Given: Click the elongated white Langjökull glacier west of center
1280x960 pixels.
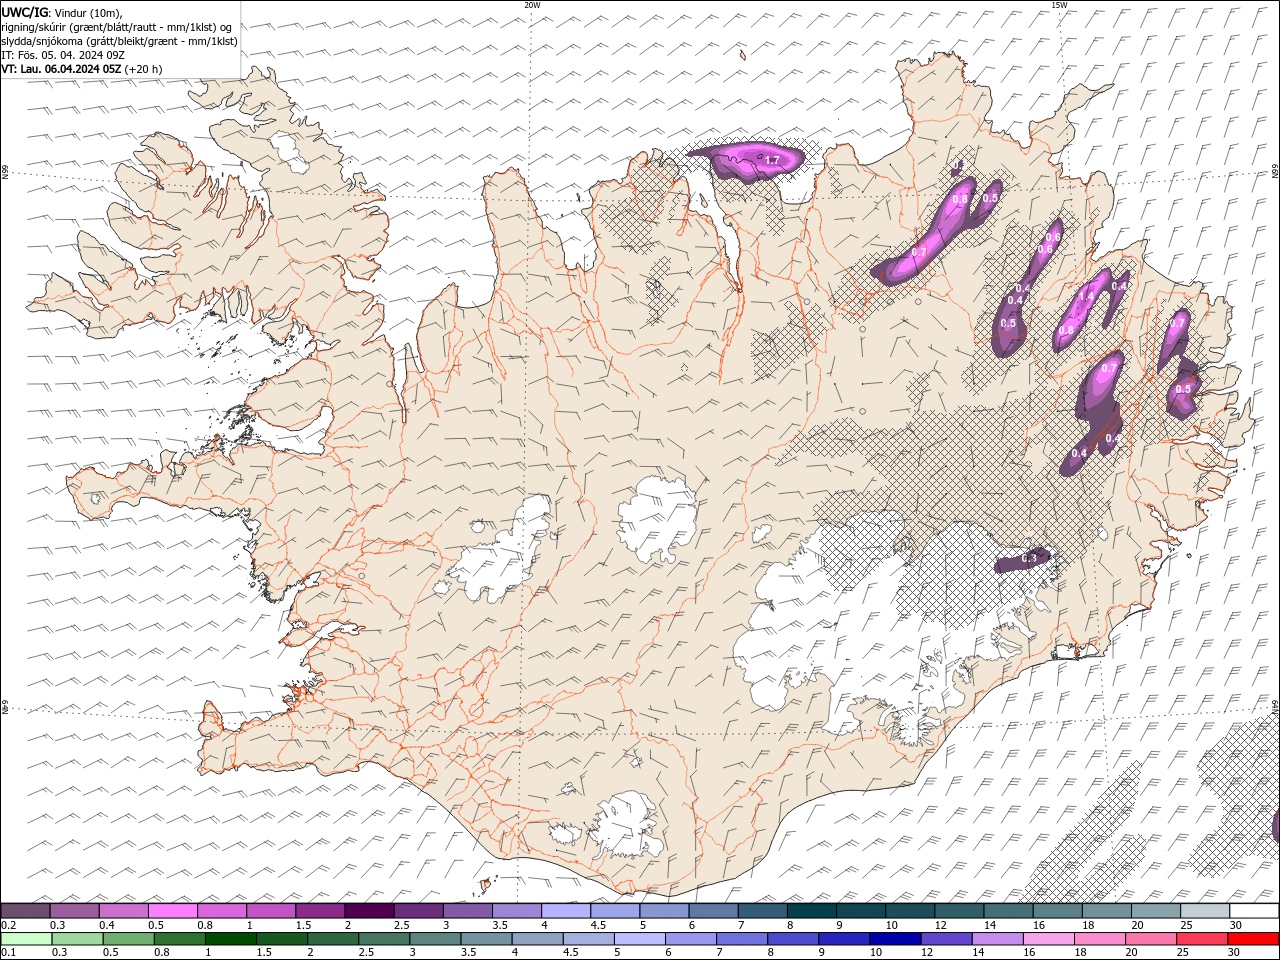Looking at the screenshot, I should [x=500, y=550].
